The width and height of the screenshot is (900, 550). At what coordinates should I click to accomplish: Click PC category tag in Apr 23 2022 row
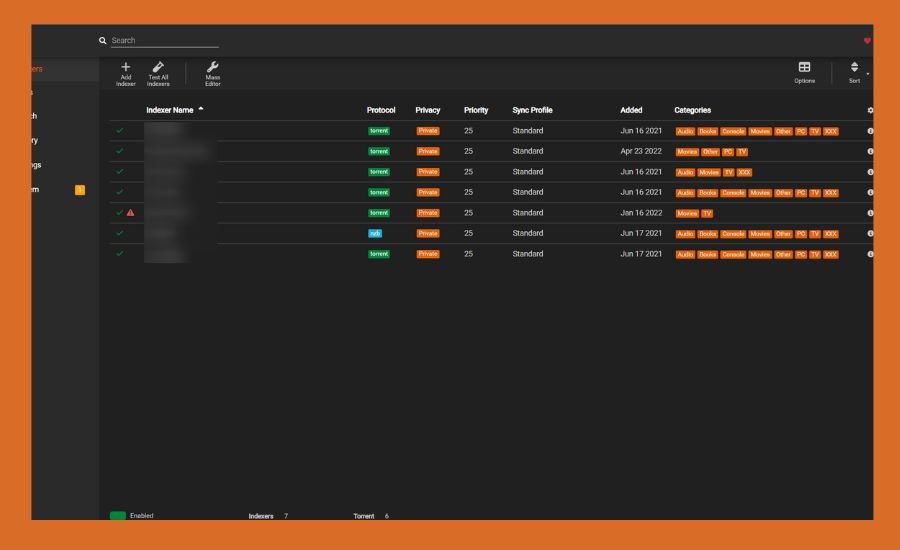[728, 152]
